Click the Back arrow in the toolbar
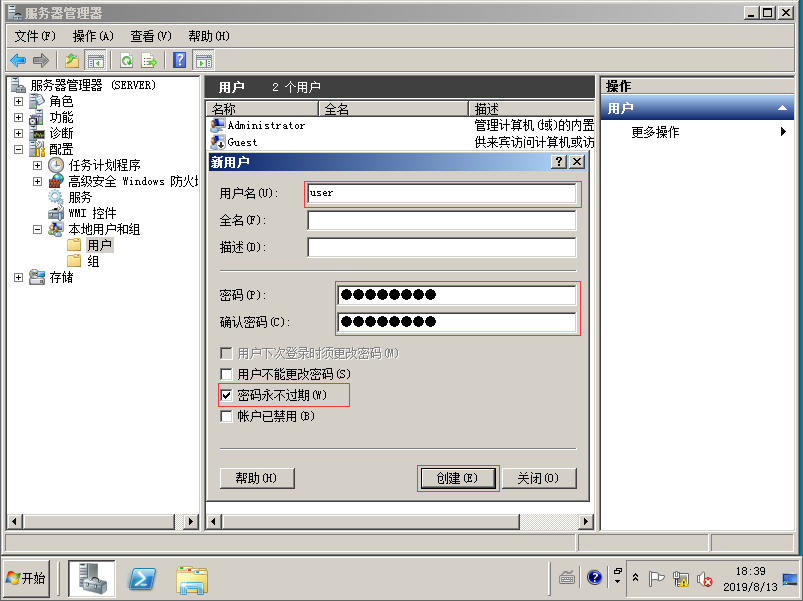This screenshot has width=803, height=601. pos(18,60)
